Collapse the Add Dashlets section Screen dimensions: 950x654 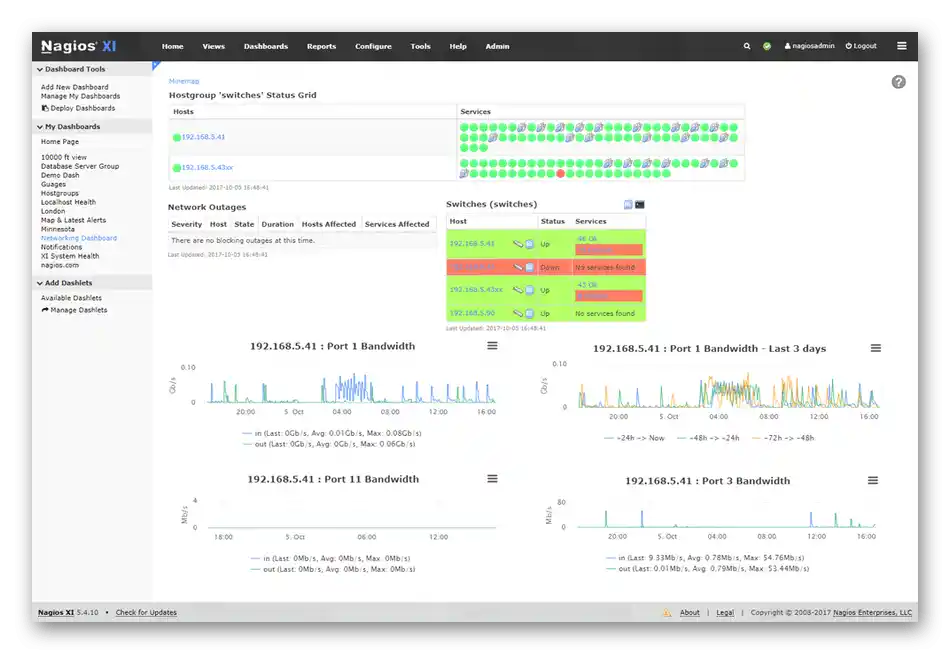click(x=64, y=283)
